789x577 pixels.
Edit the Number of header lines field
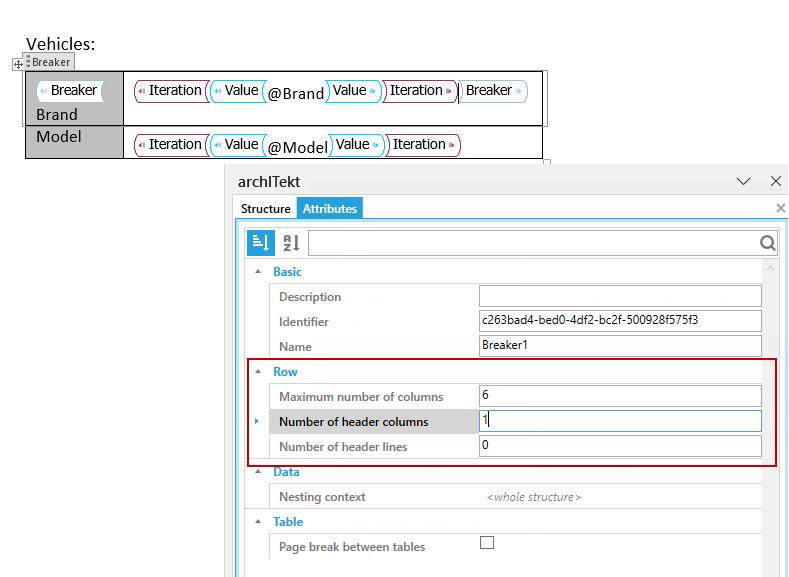coord(620,446)
